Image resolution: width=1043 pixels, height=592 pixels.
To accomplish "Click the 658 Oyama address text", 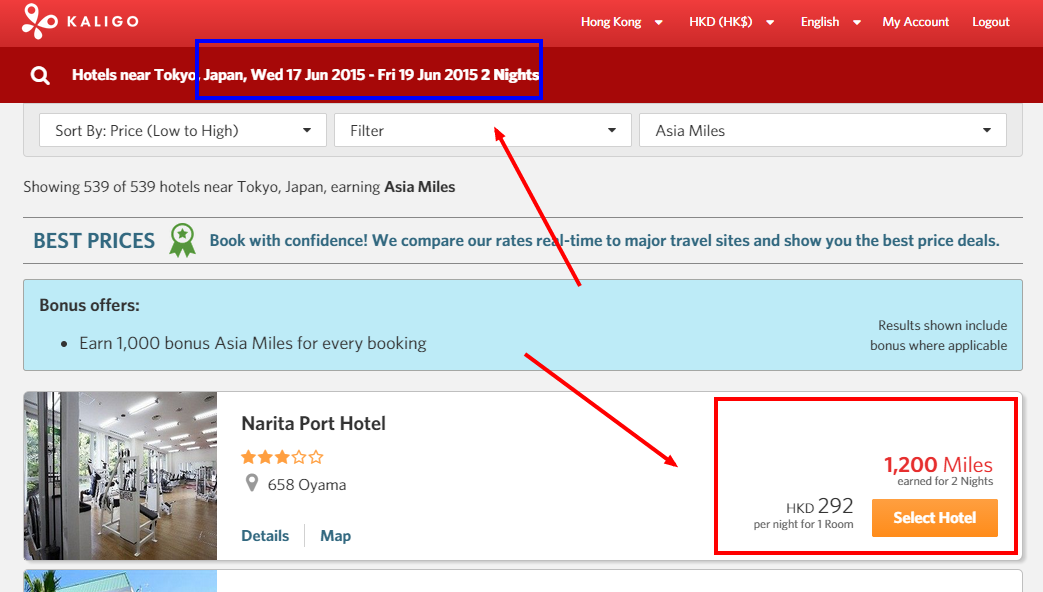I will pos(307,485).
